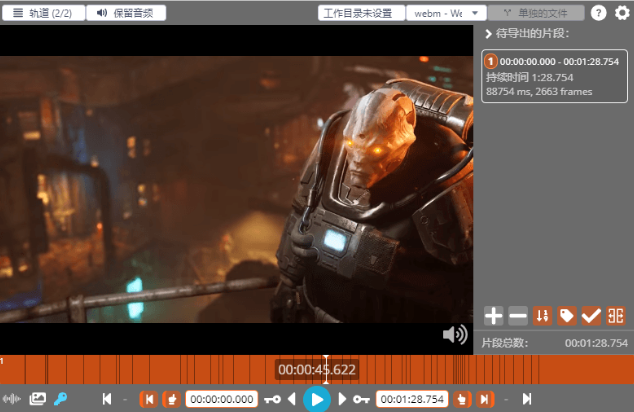This screenshot has height=412, width=634.
Task: Add a new segment with the plus icon
Action: click(493, 316)
